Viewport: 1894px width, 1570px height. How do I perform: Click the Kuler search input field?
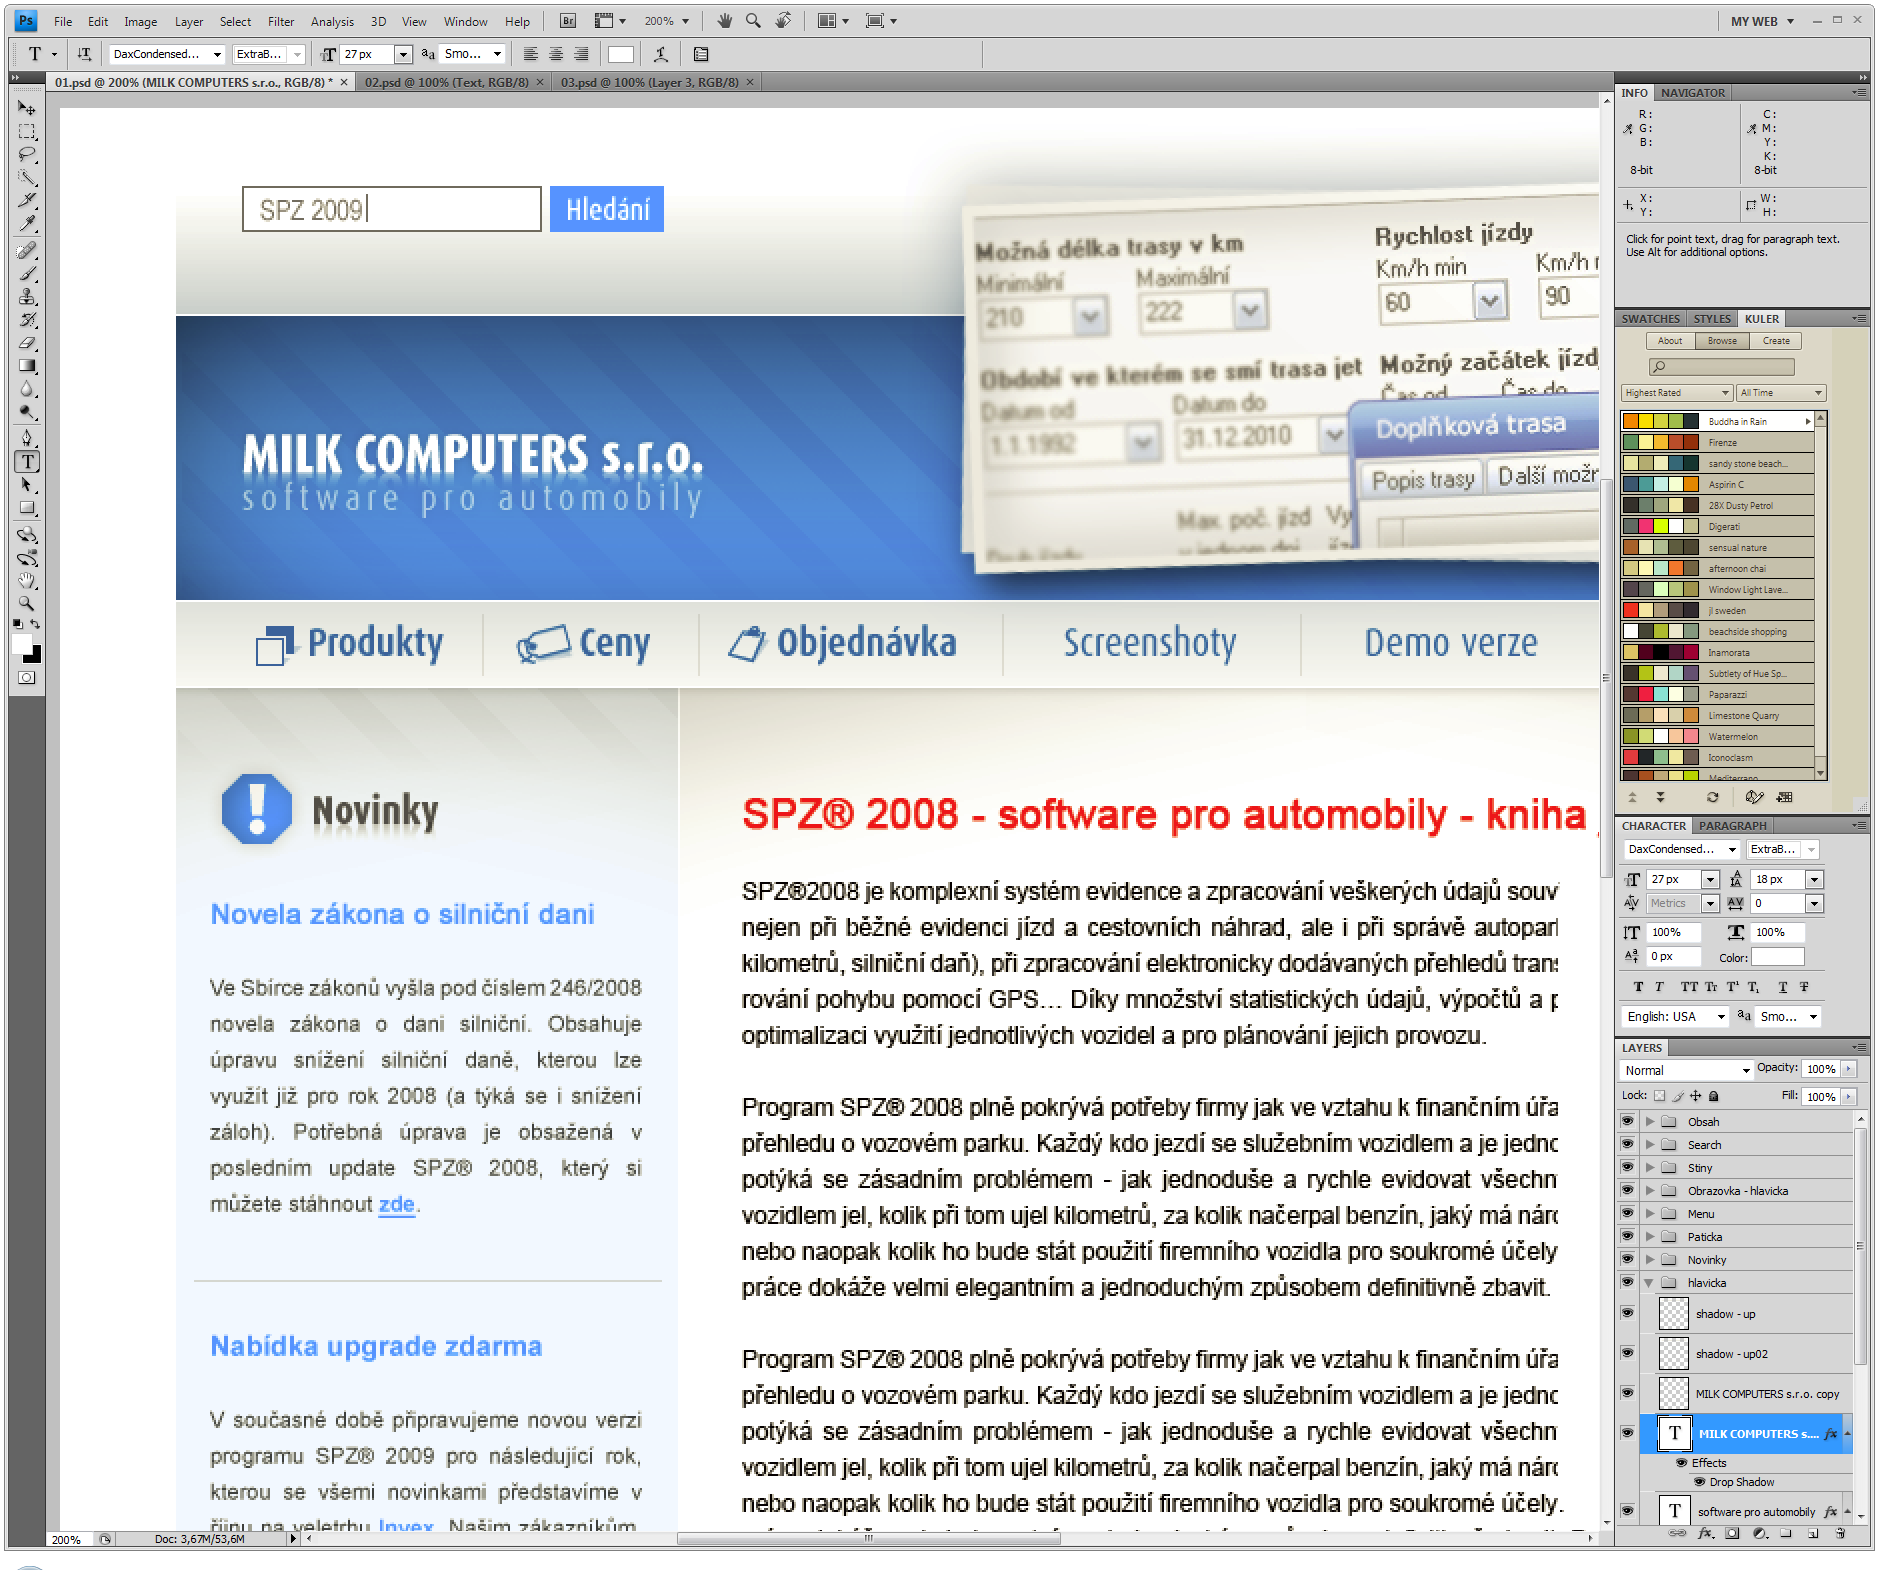(1721, 367)
